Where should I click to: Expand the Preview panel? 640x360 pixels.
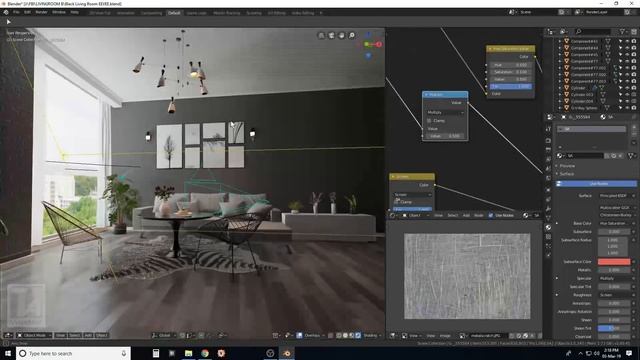[x=567, y=166]
